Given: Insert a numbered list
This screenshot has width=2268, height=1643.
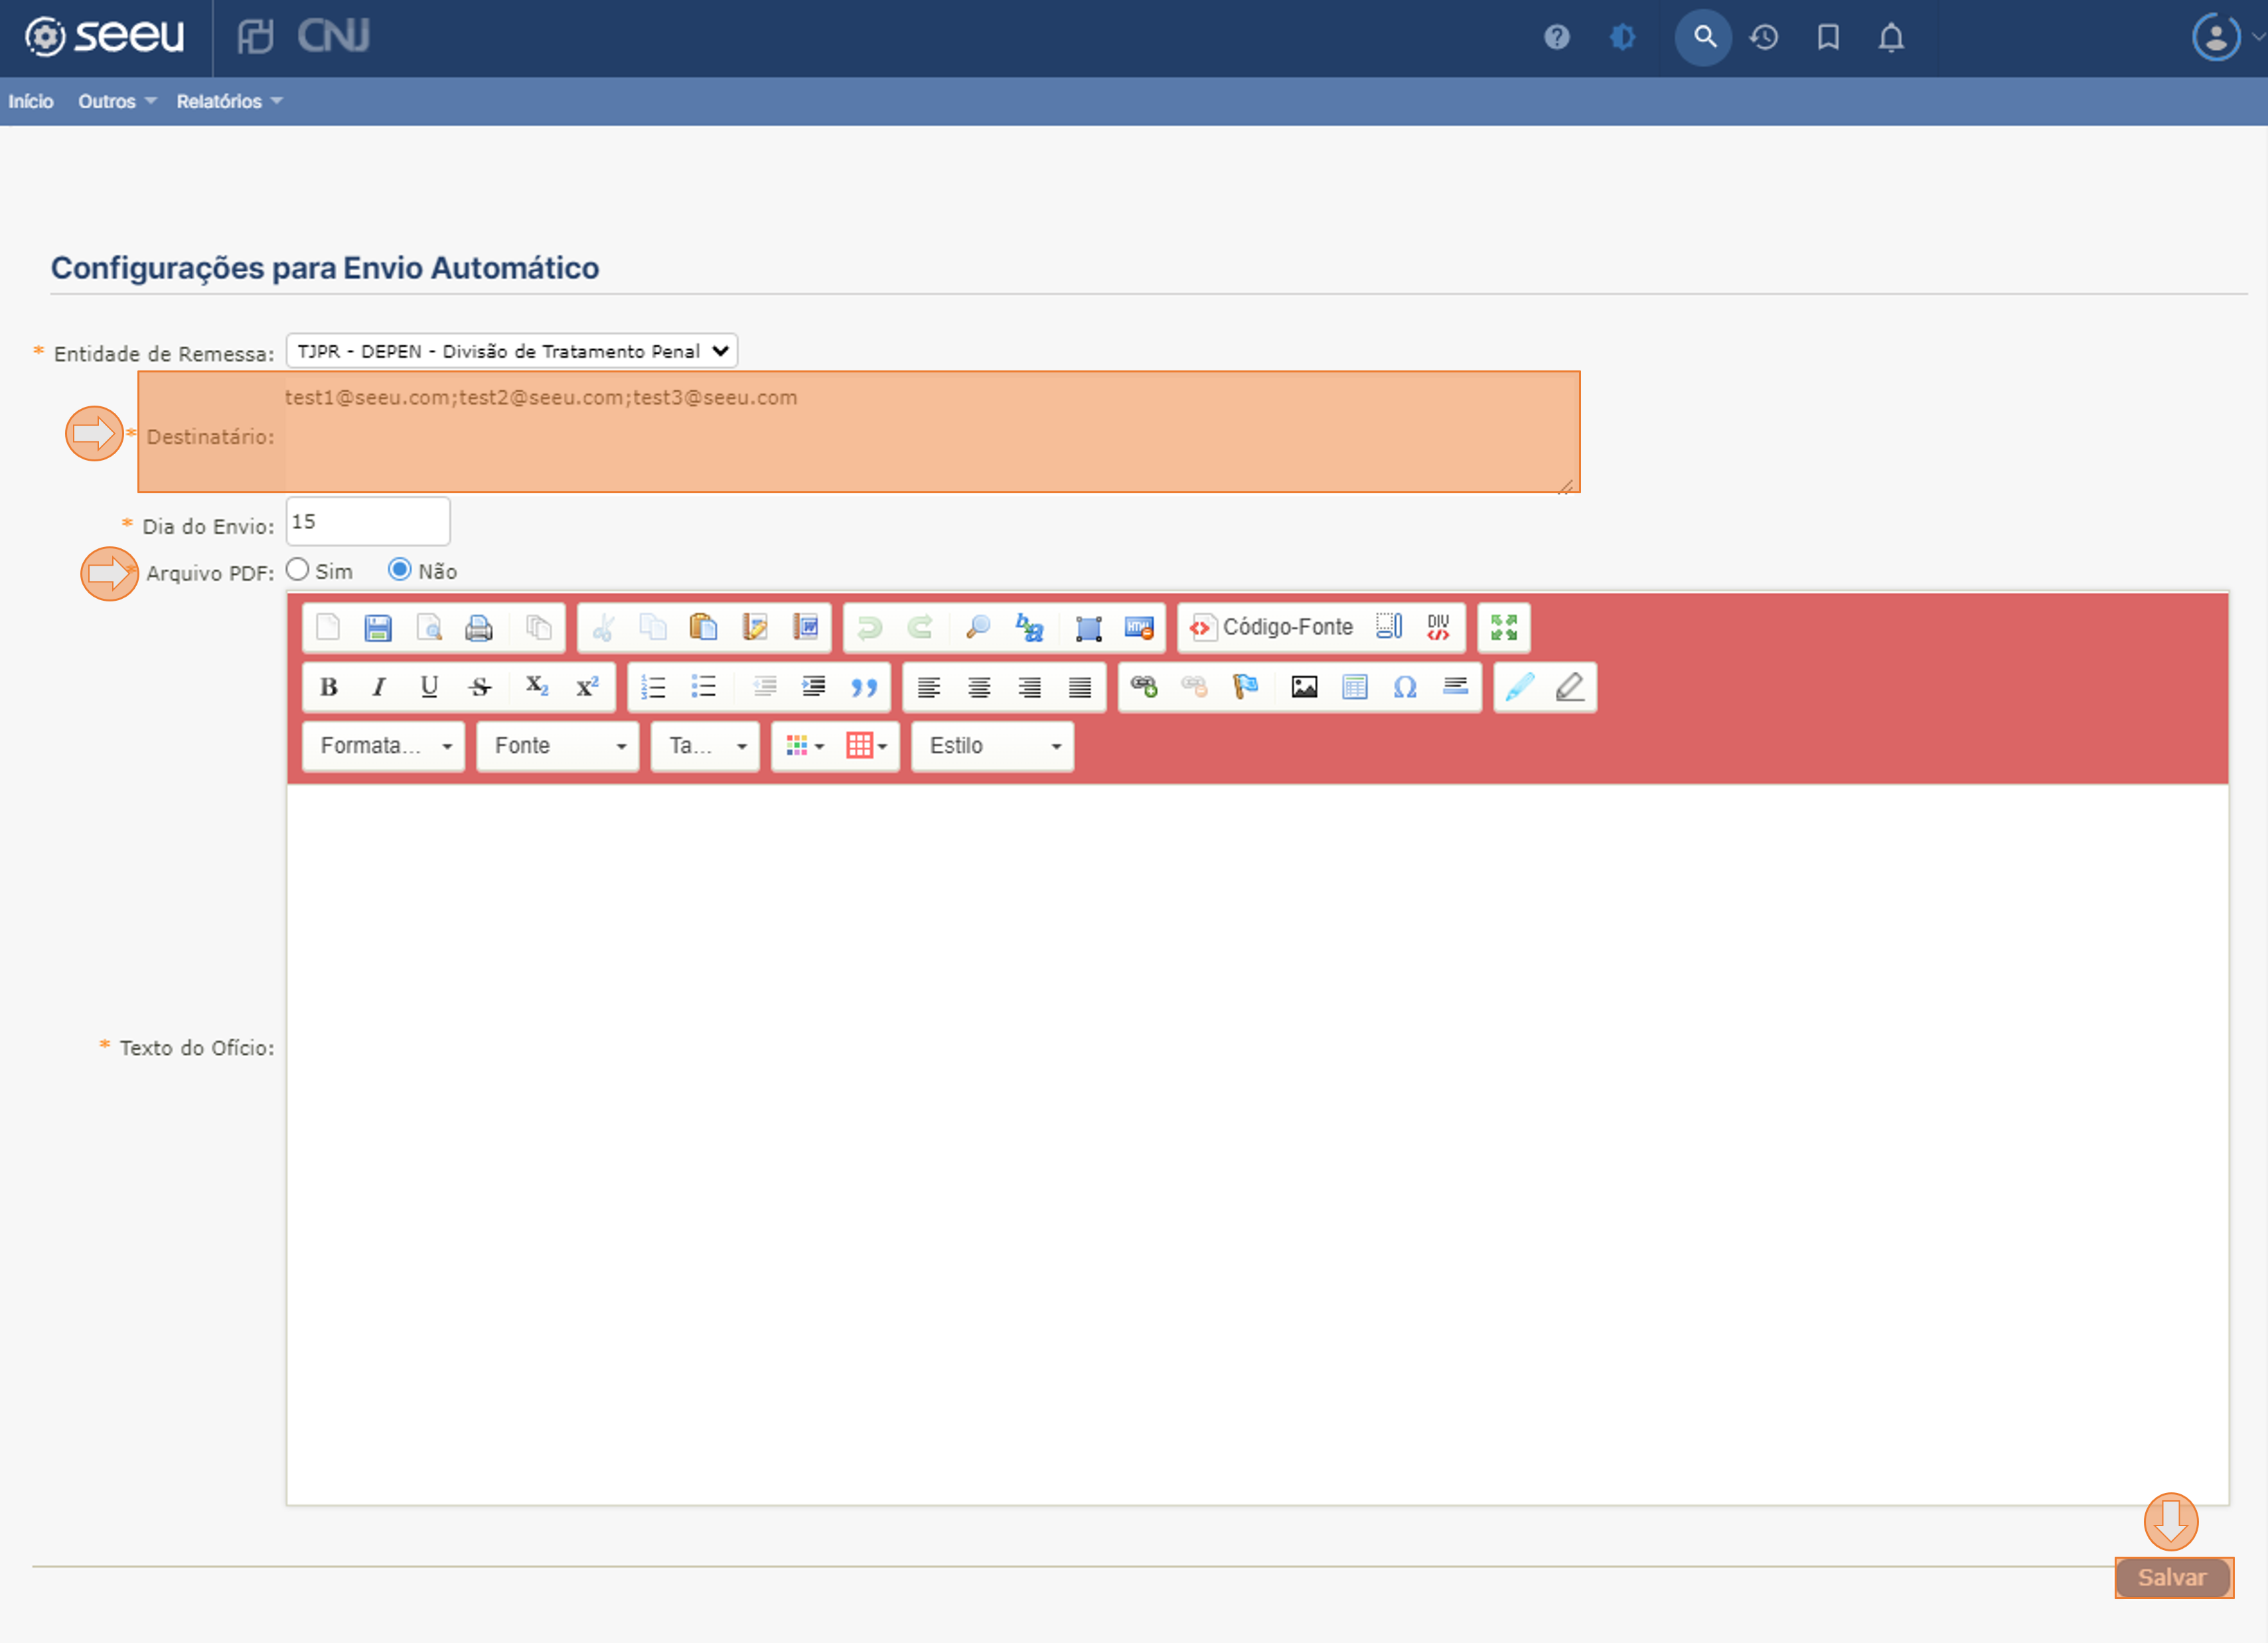Looking at the screenshot, I should point(653,687).
